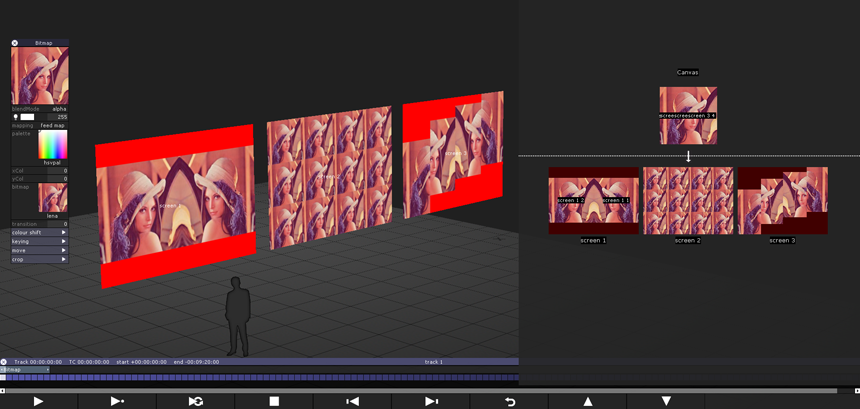Expand the crop section

(x=40, y=259)
